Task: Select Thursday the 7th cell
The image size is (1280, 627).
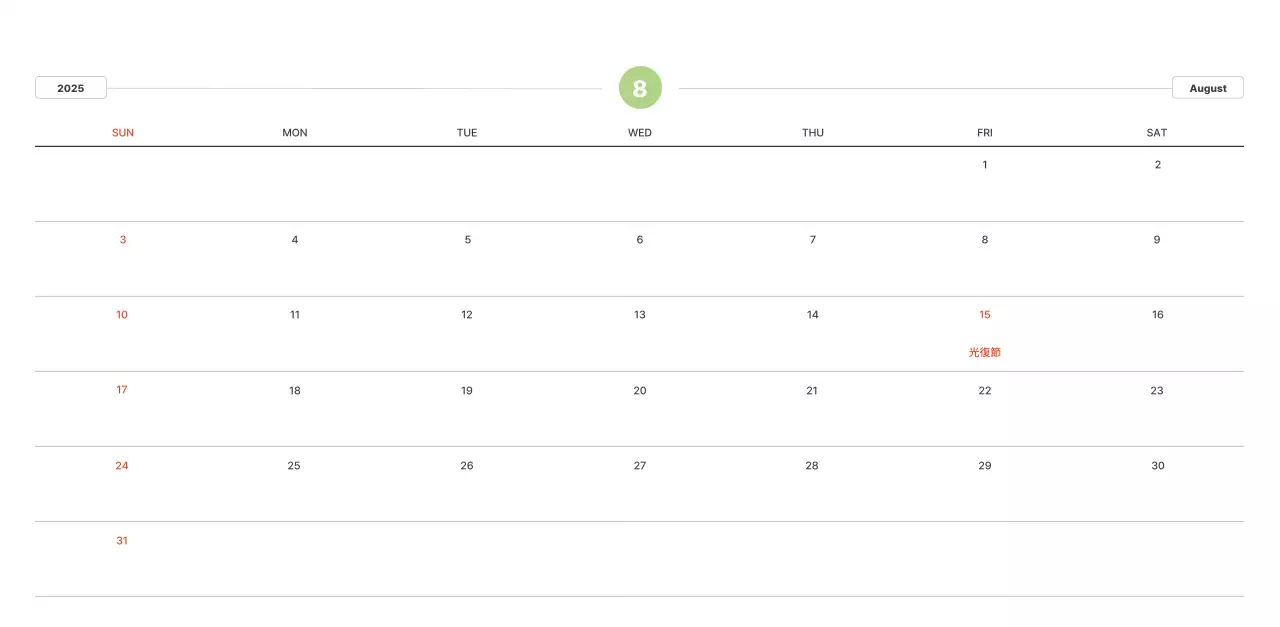Action: coord(813,240)
